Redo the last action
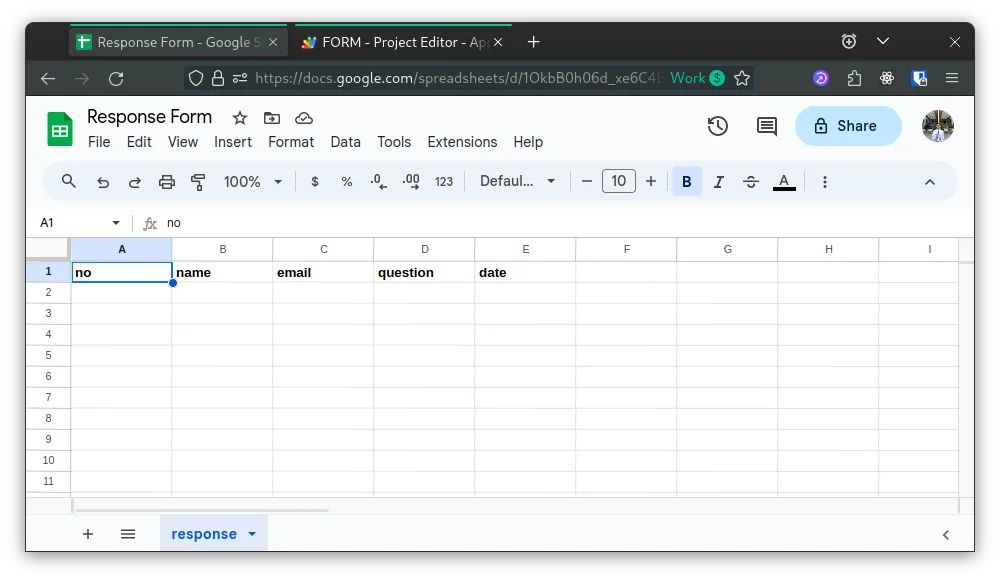 click(x=134, y=181)
